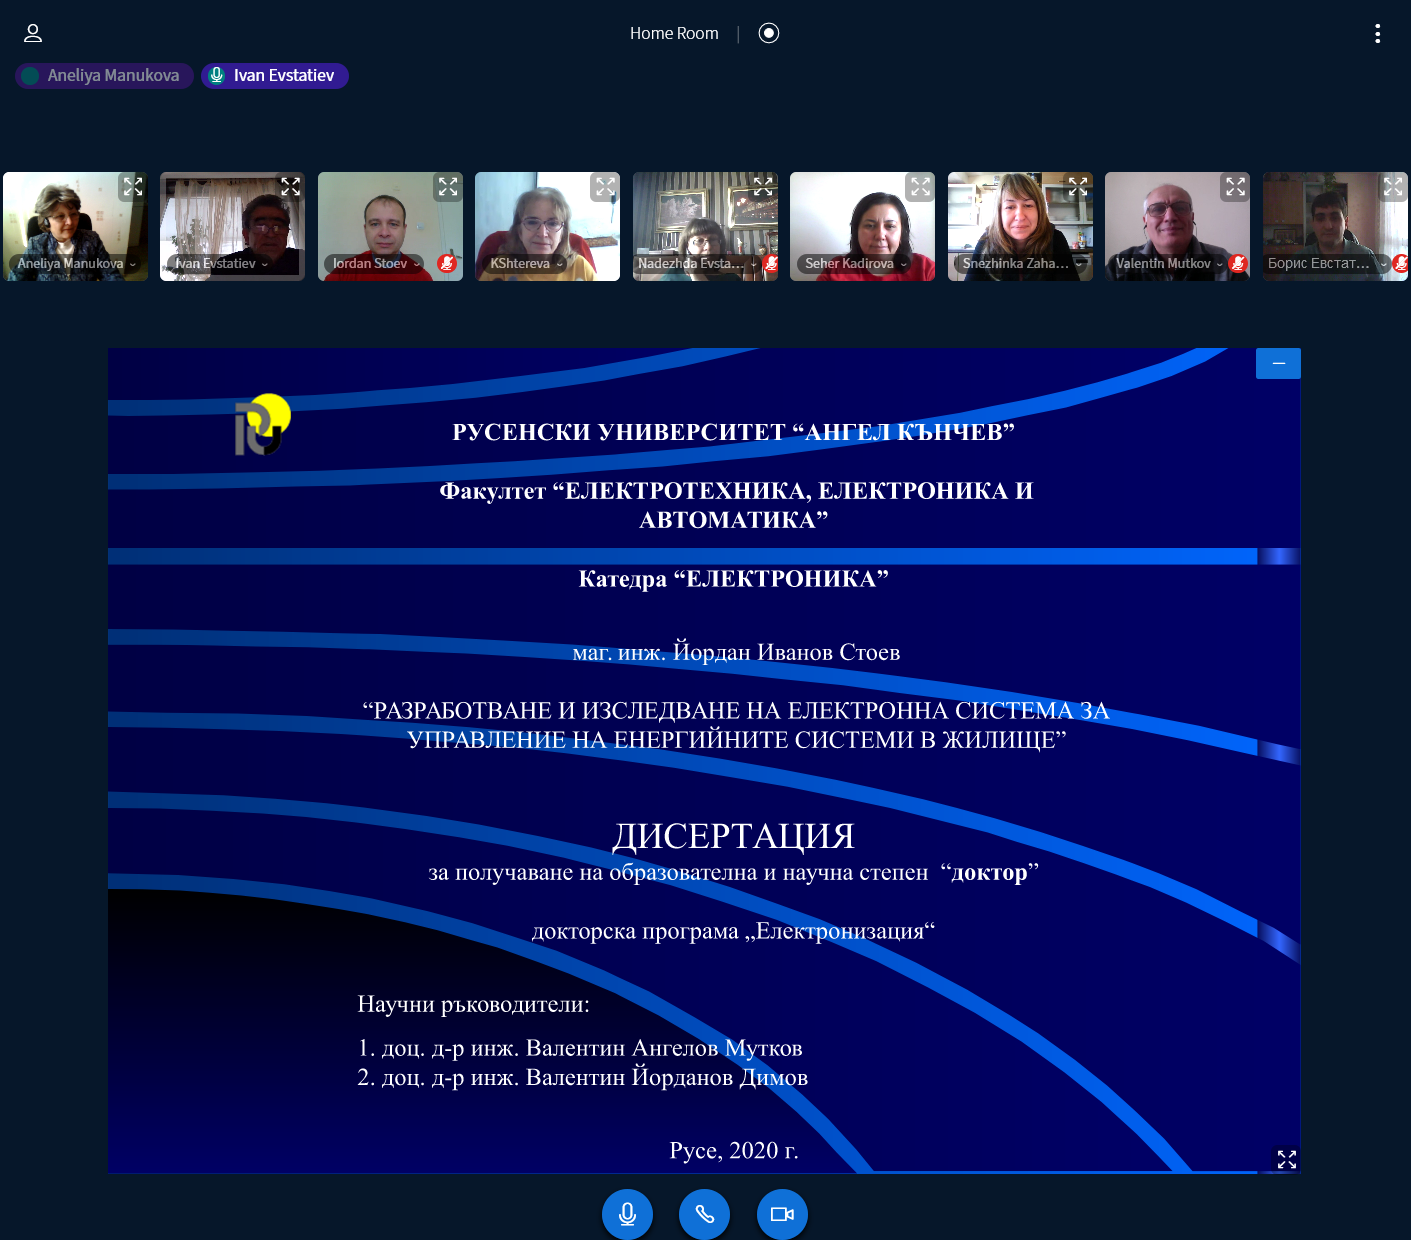Click the Home Room title
The image size is (1411, 1240).
674,33
